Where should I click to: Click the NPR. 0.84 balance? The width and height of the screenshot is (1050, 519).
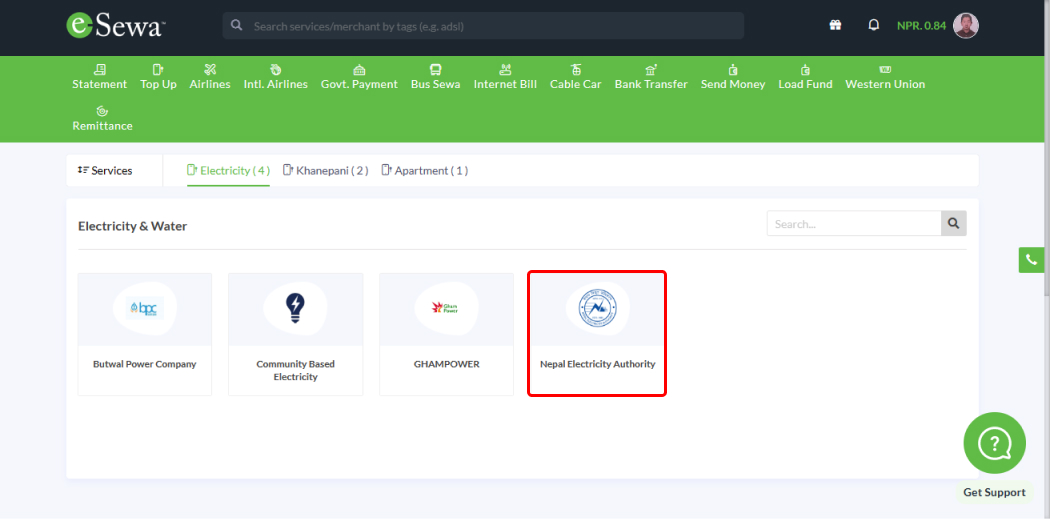tap(921, 26)
